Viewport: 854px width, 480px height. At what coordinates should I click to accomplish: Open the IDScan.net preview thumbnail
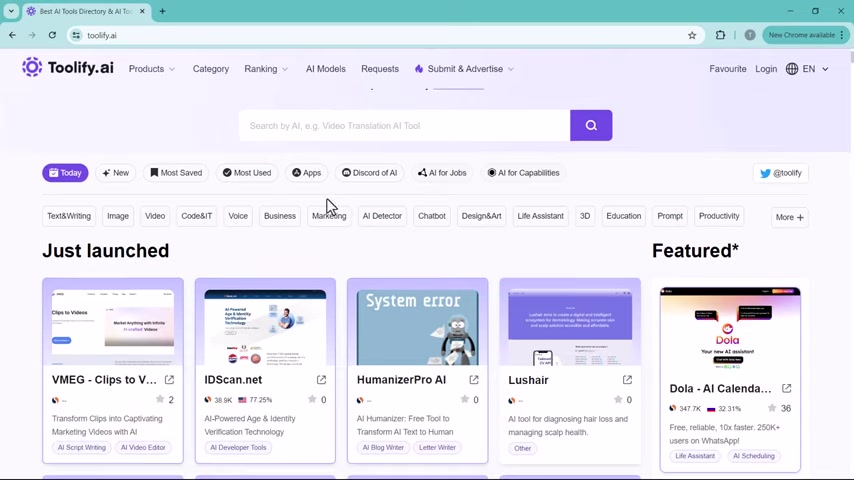[x=265, y=327]
